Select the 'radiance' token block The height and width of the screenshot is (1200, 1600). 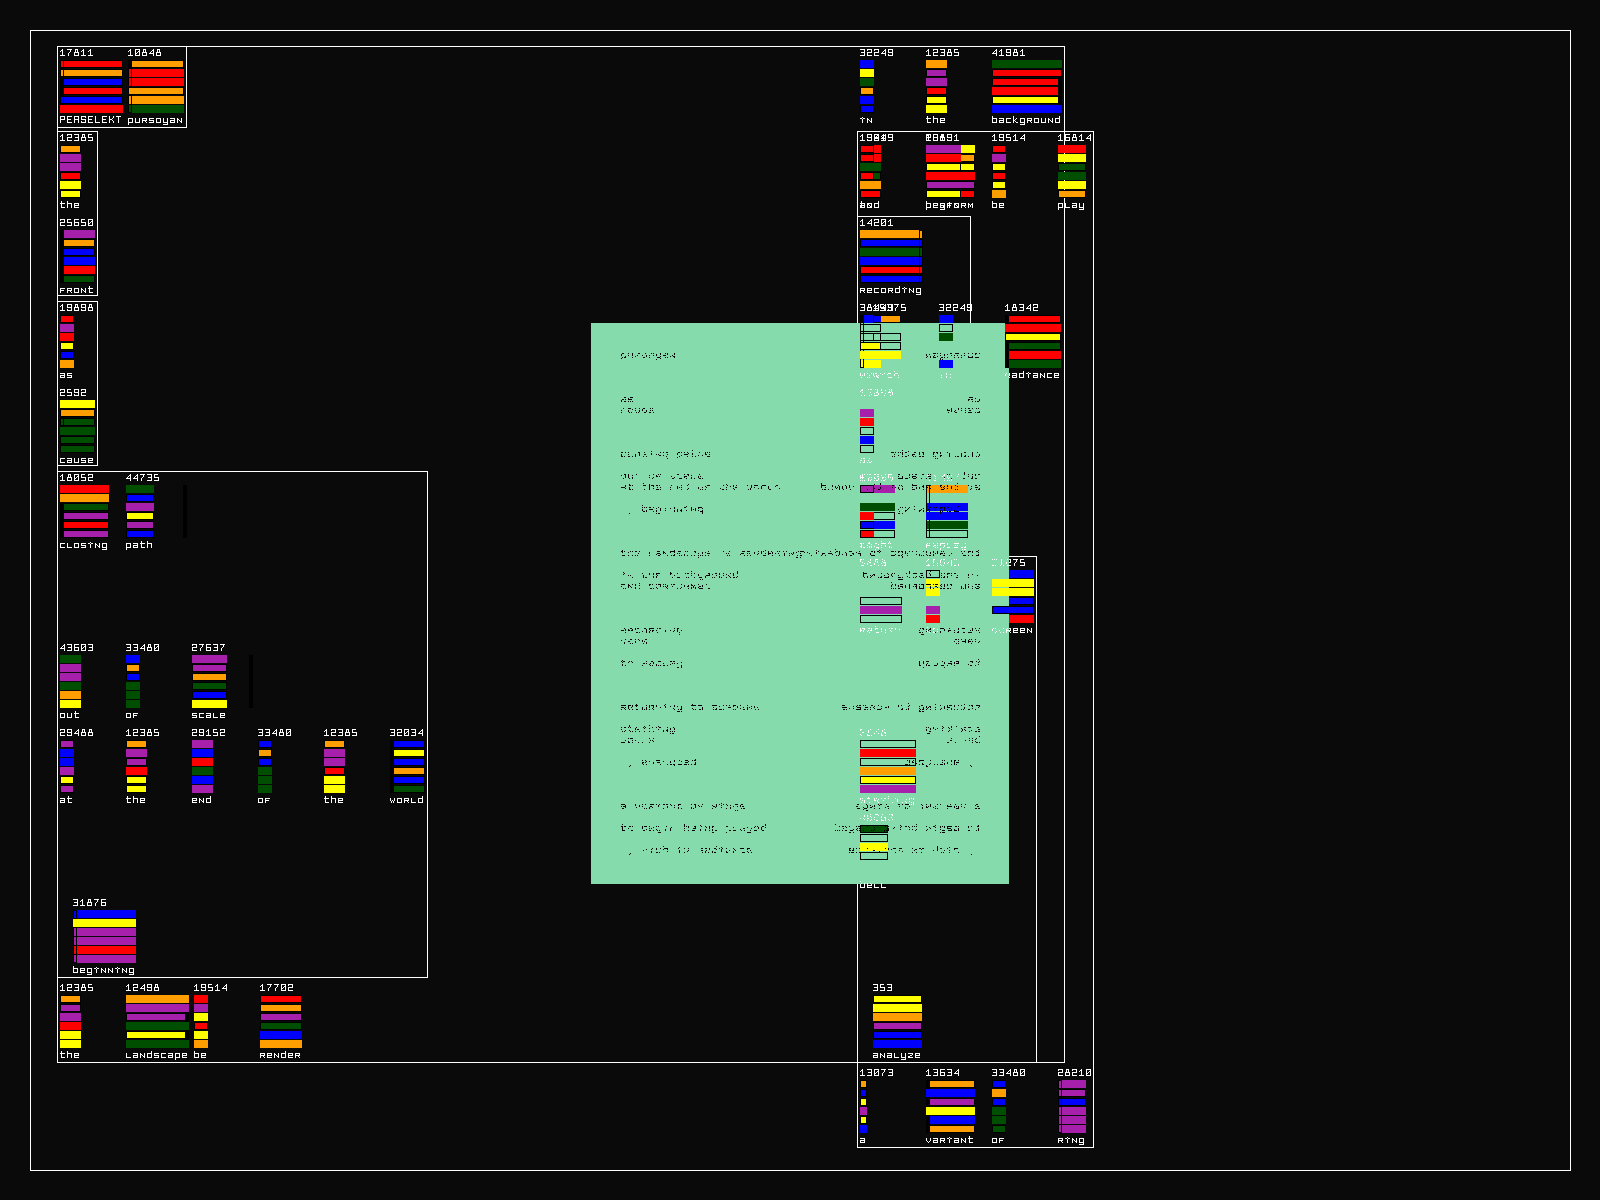[1033, 341]
